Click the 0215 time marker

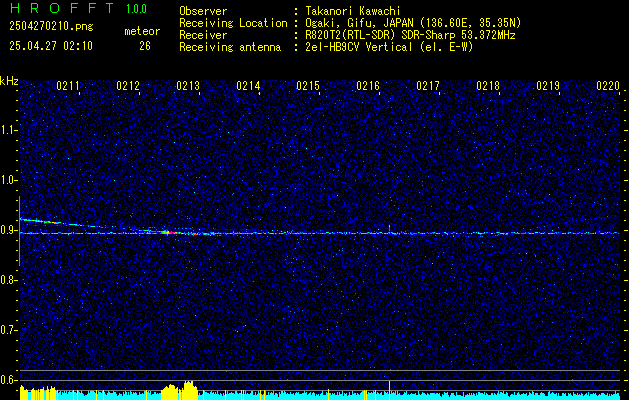click(308, 86)
